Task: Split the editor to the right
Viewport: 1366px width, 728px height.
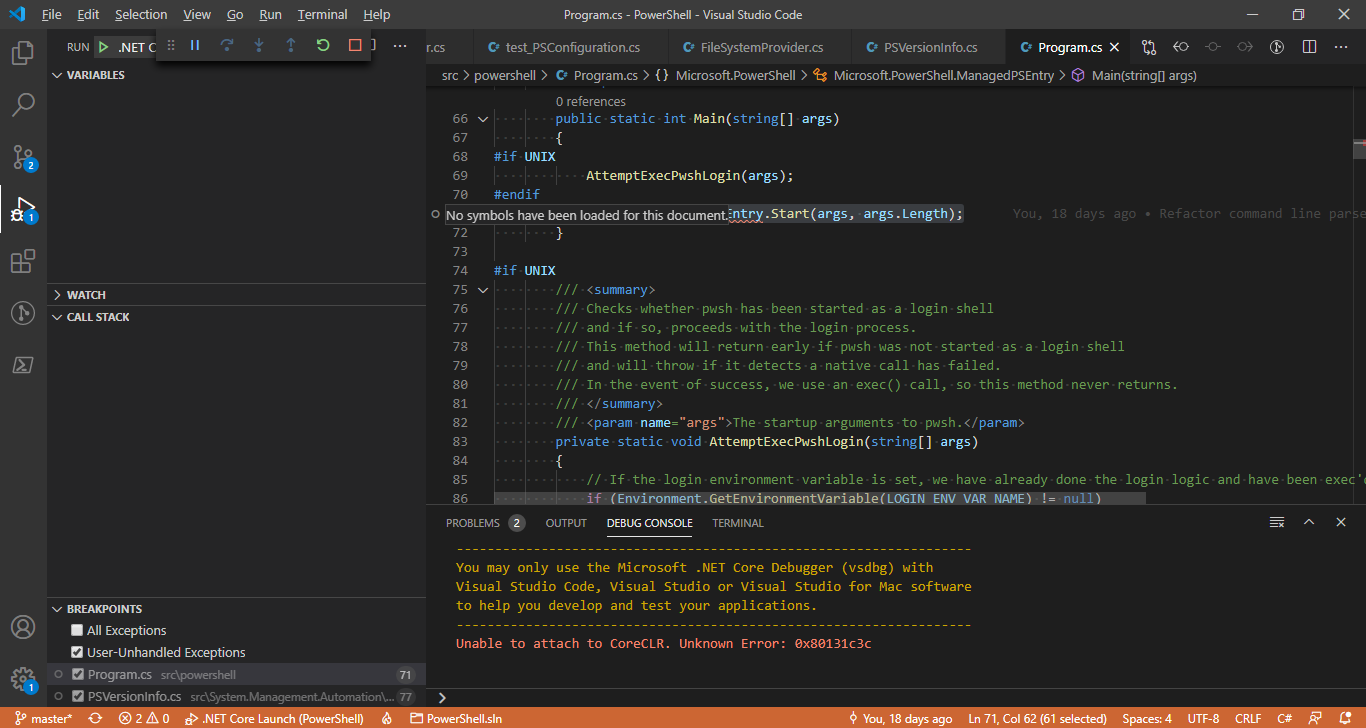Action: coord(1309,47)
